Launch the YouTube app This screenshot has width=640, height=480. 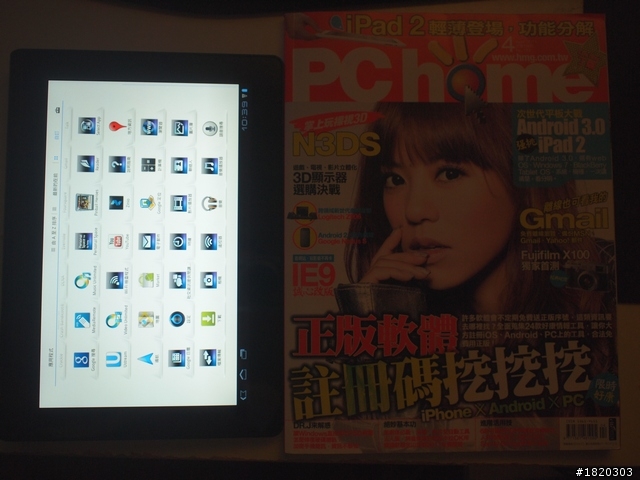pyautogui.click(x=116, y=242)
